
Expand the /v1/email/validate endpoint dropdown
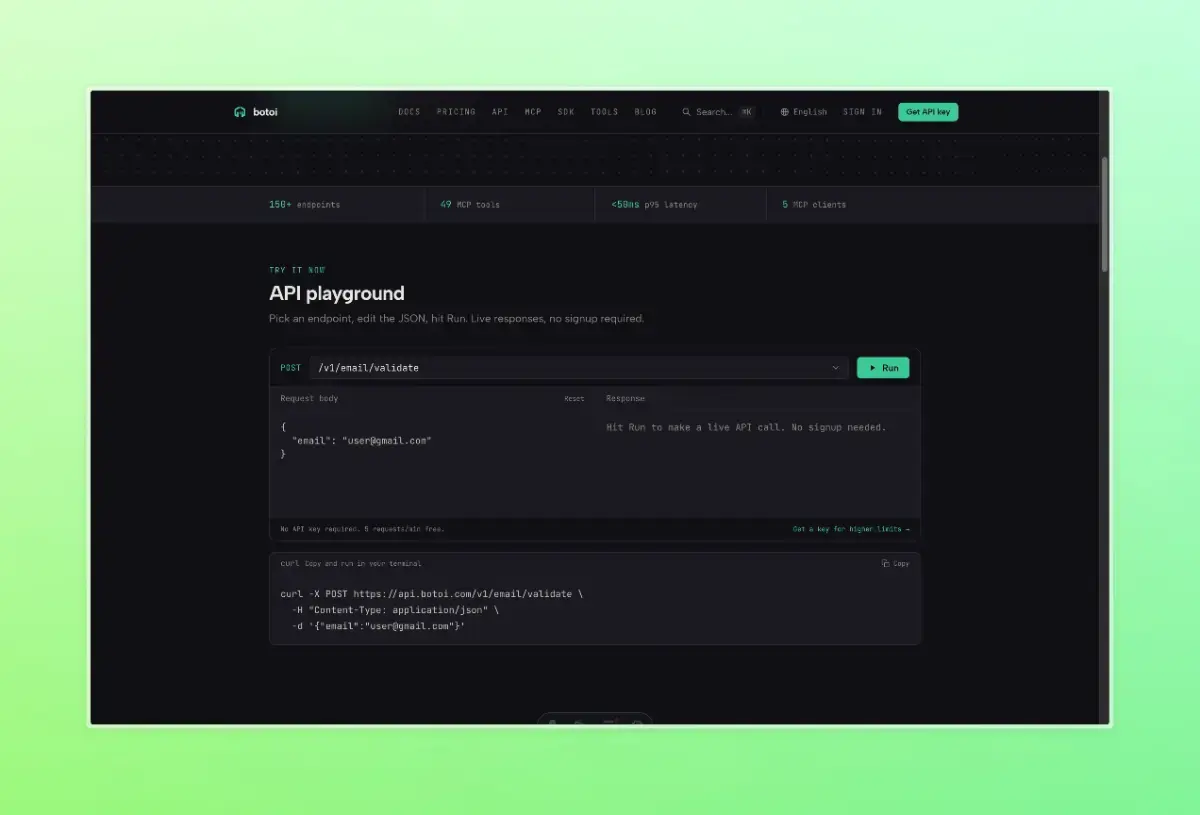pos(579,368)
